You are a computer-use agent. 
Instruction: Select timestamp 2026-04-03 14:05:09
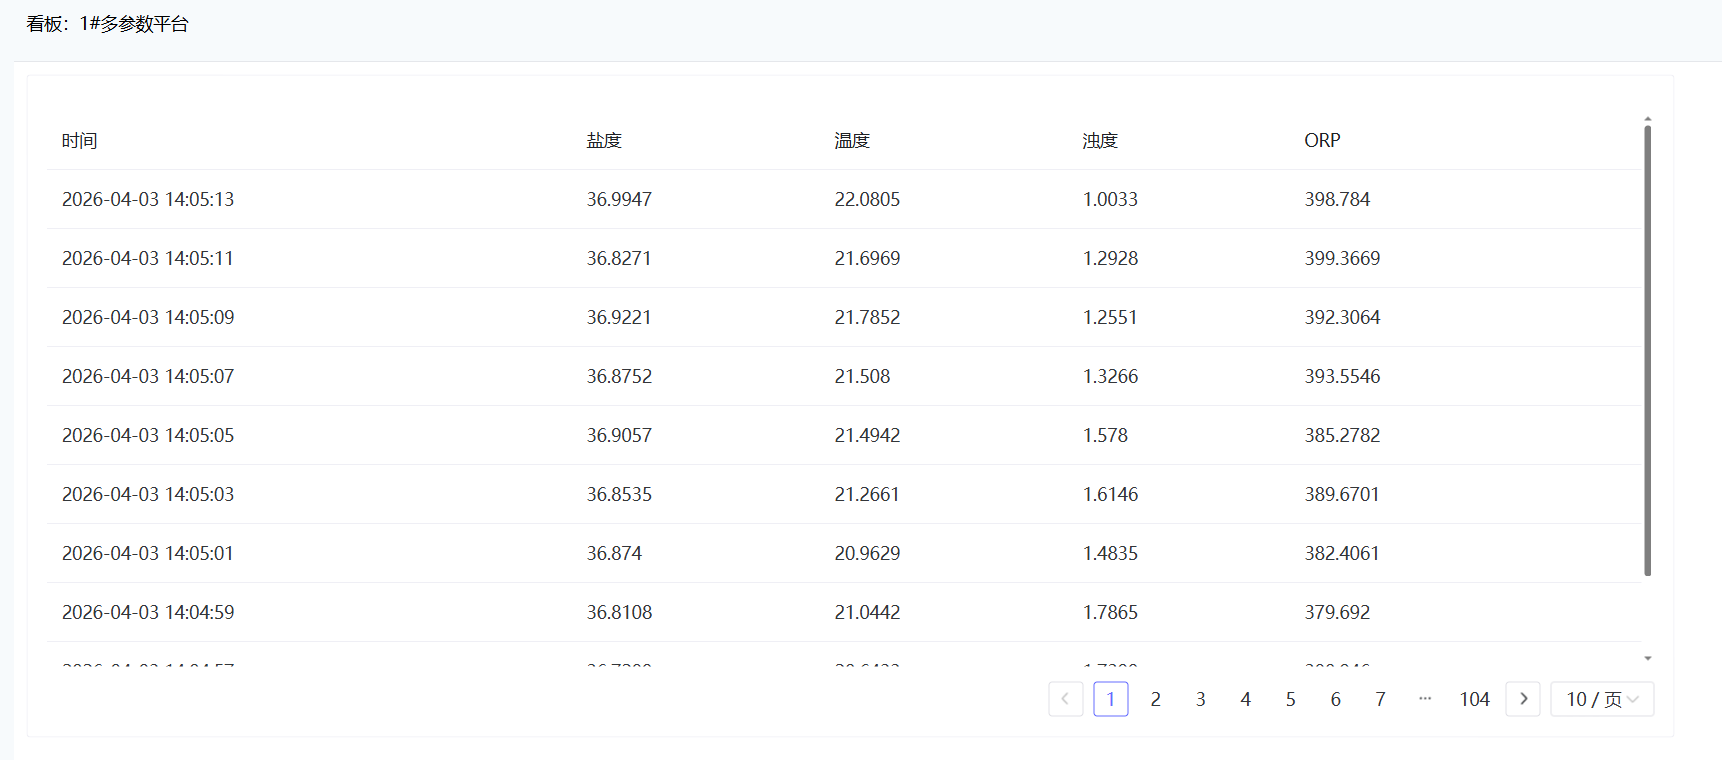point(148,317)
